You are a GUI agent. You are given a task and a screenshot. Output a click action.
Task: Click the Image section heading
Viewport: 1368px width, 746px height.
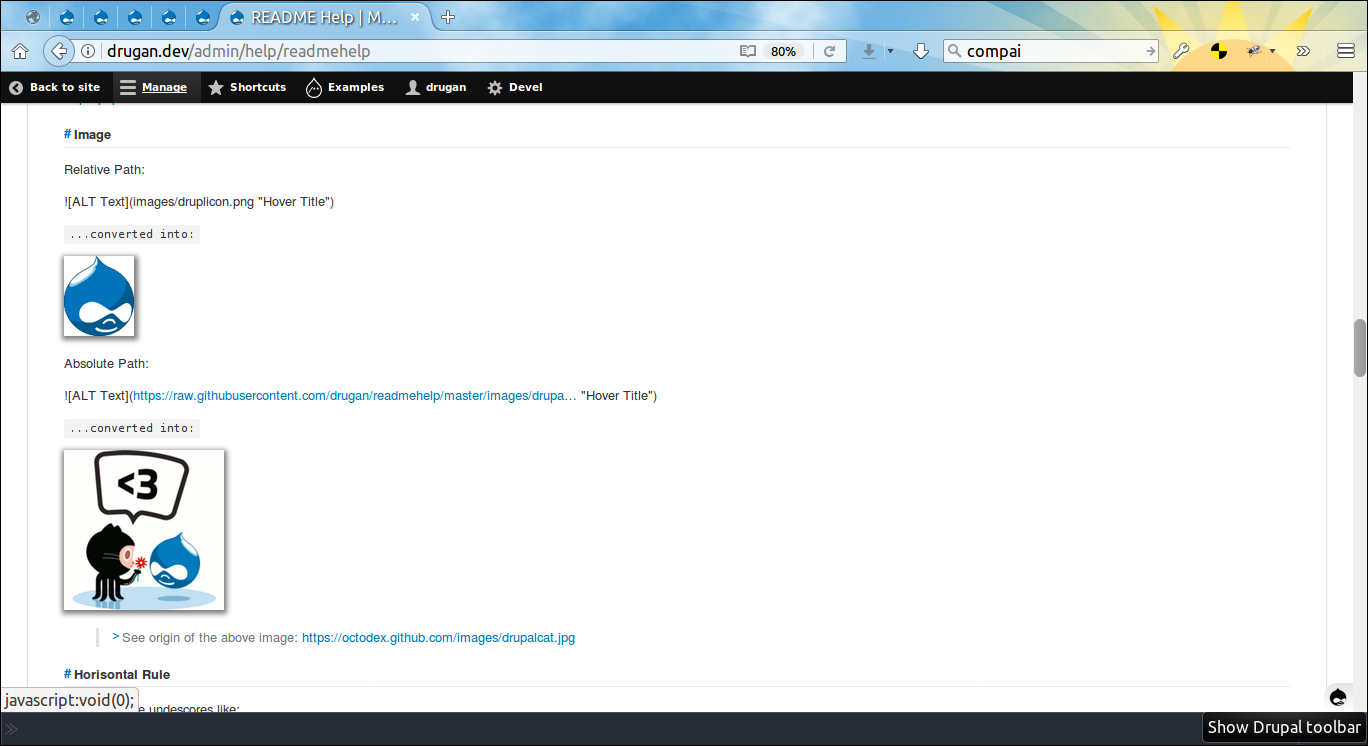coord(92,134)
